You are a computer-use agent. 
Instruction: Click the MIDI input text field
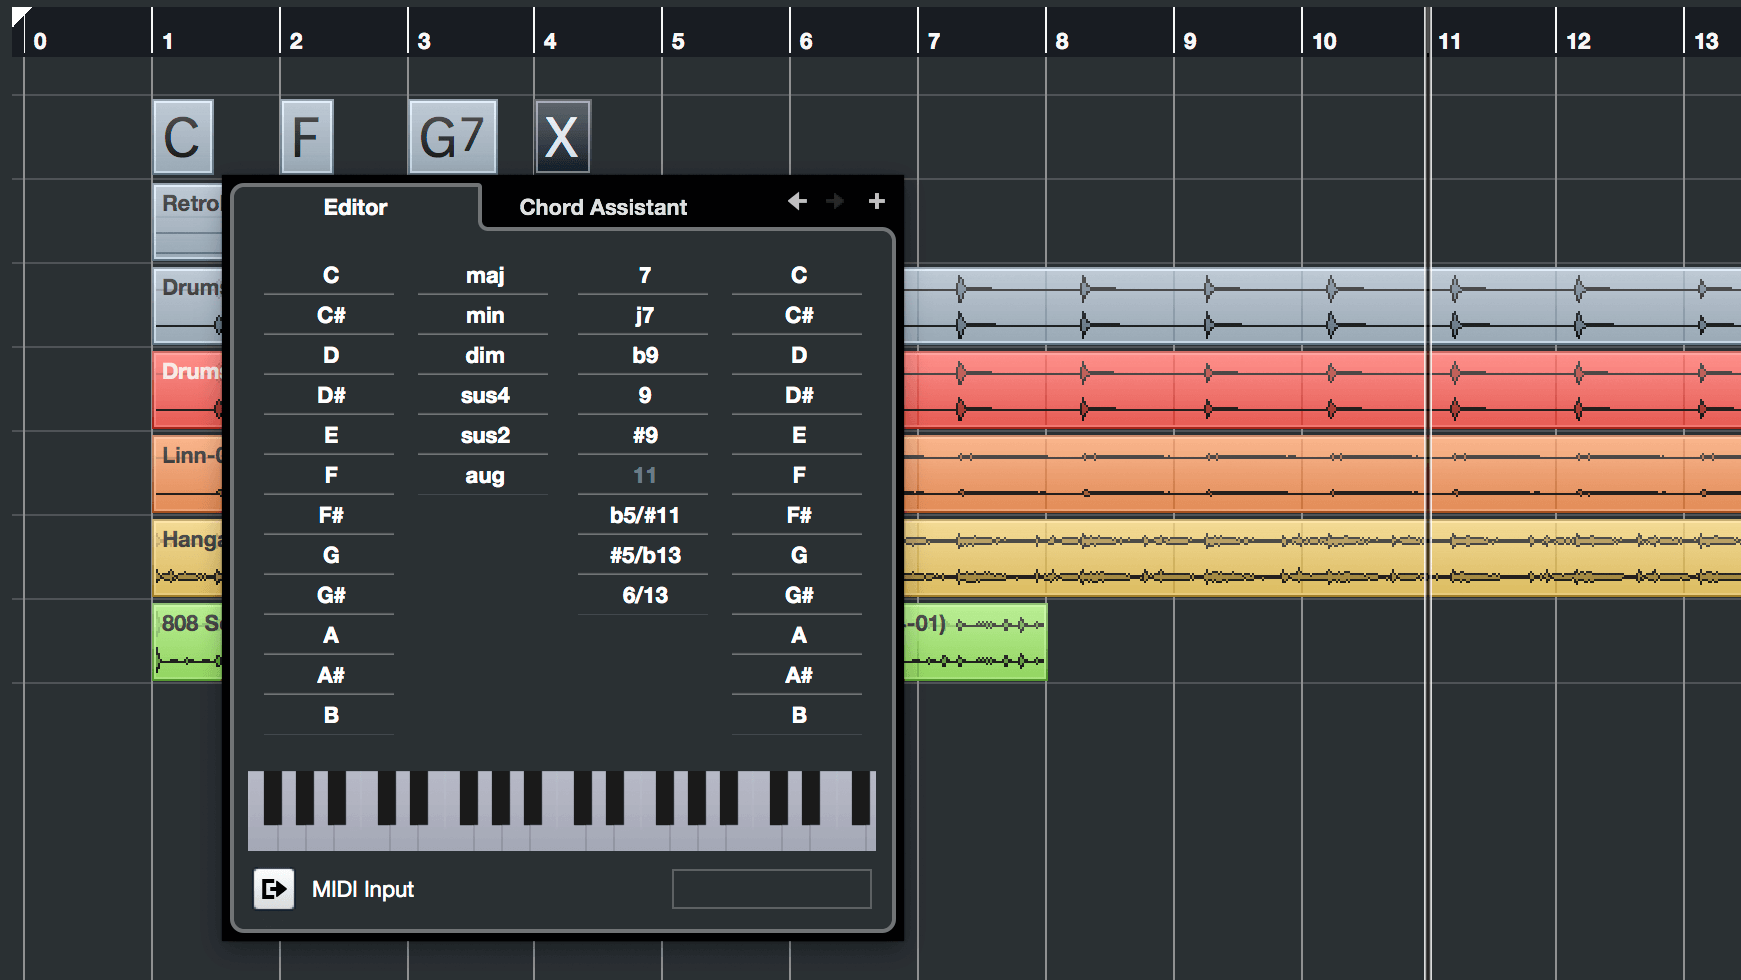[x=771, y=888]
